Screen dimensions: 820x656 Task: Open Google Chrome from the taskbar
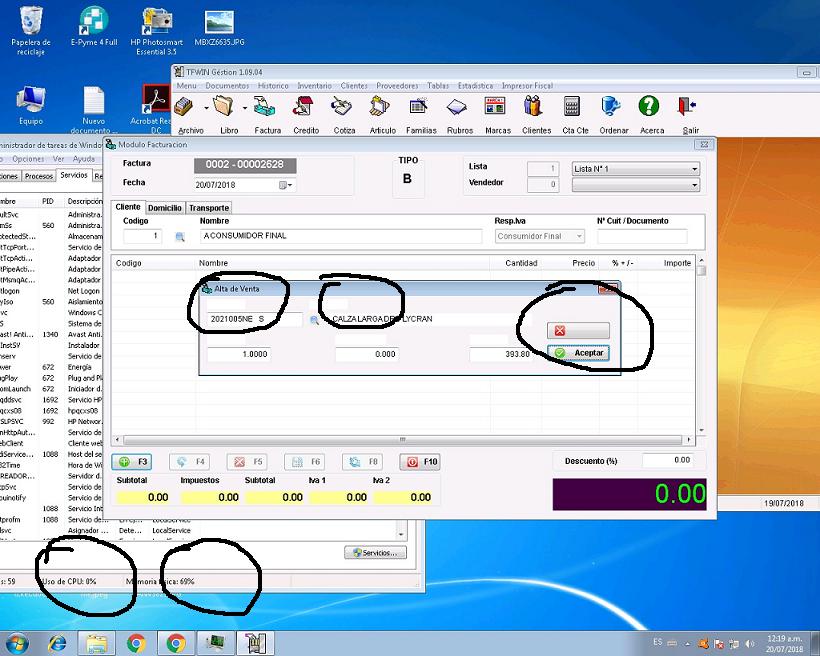click(137, 643)
